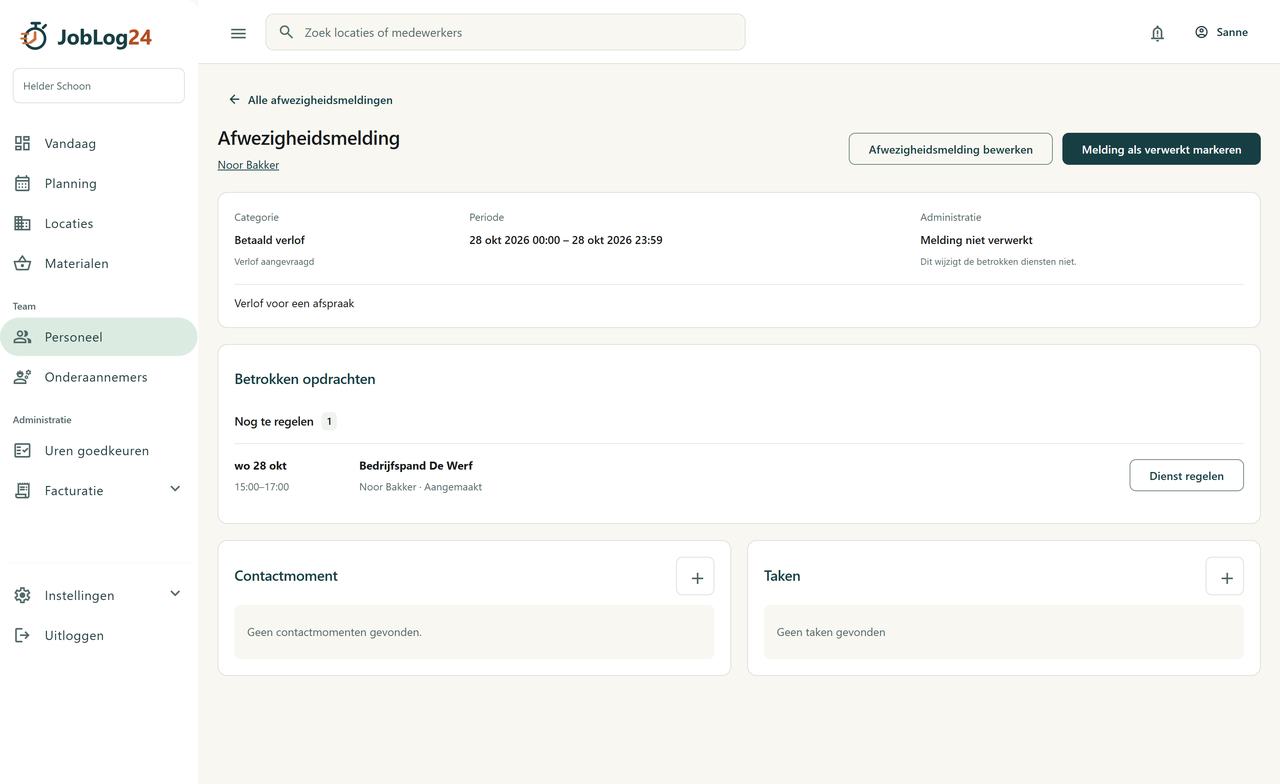Navigate to Uren goedkeuren
The width and height of the screenshot is (1280, 784).
99,451
